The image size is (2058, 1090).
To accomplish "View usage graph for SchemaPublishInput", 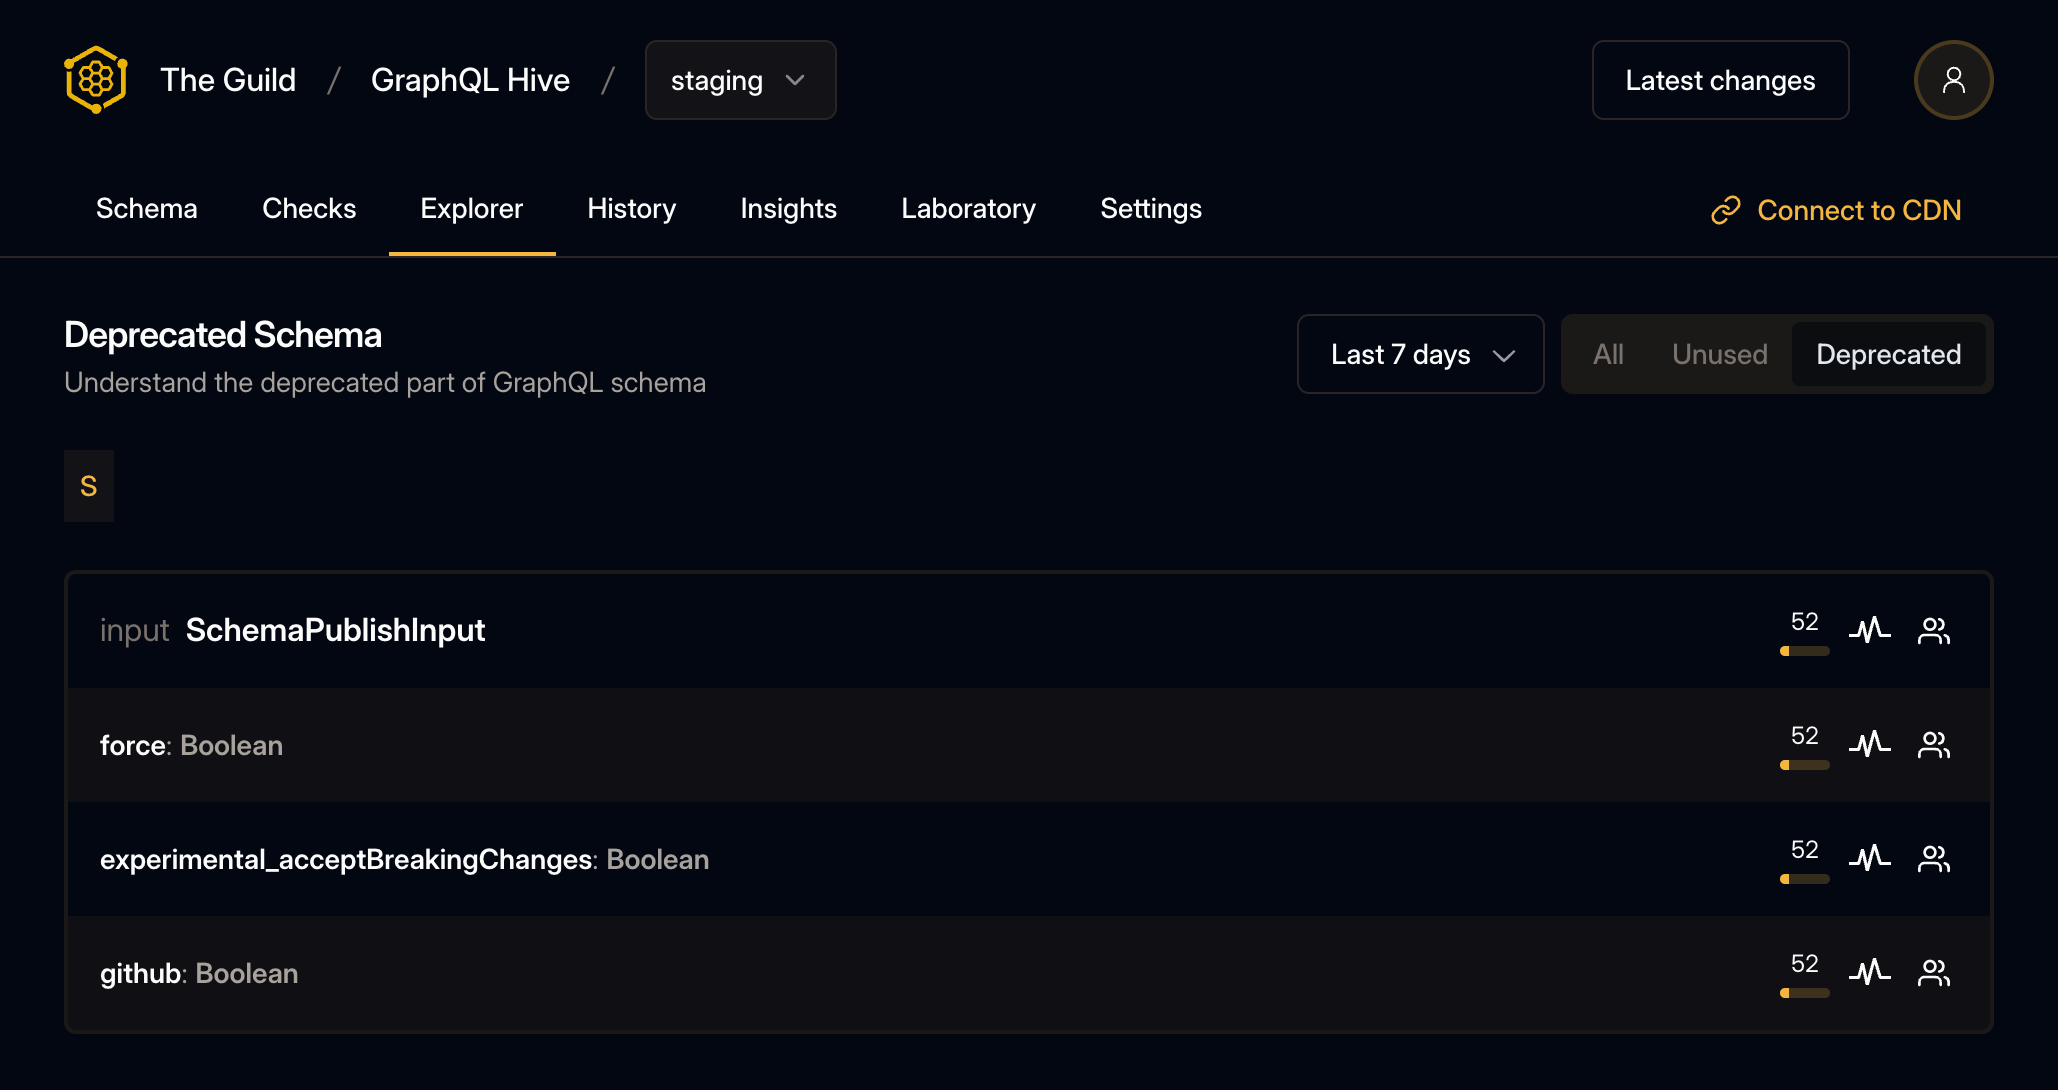I will (x=1870, y=630).
